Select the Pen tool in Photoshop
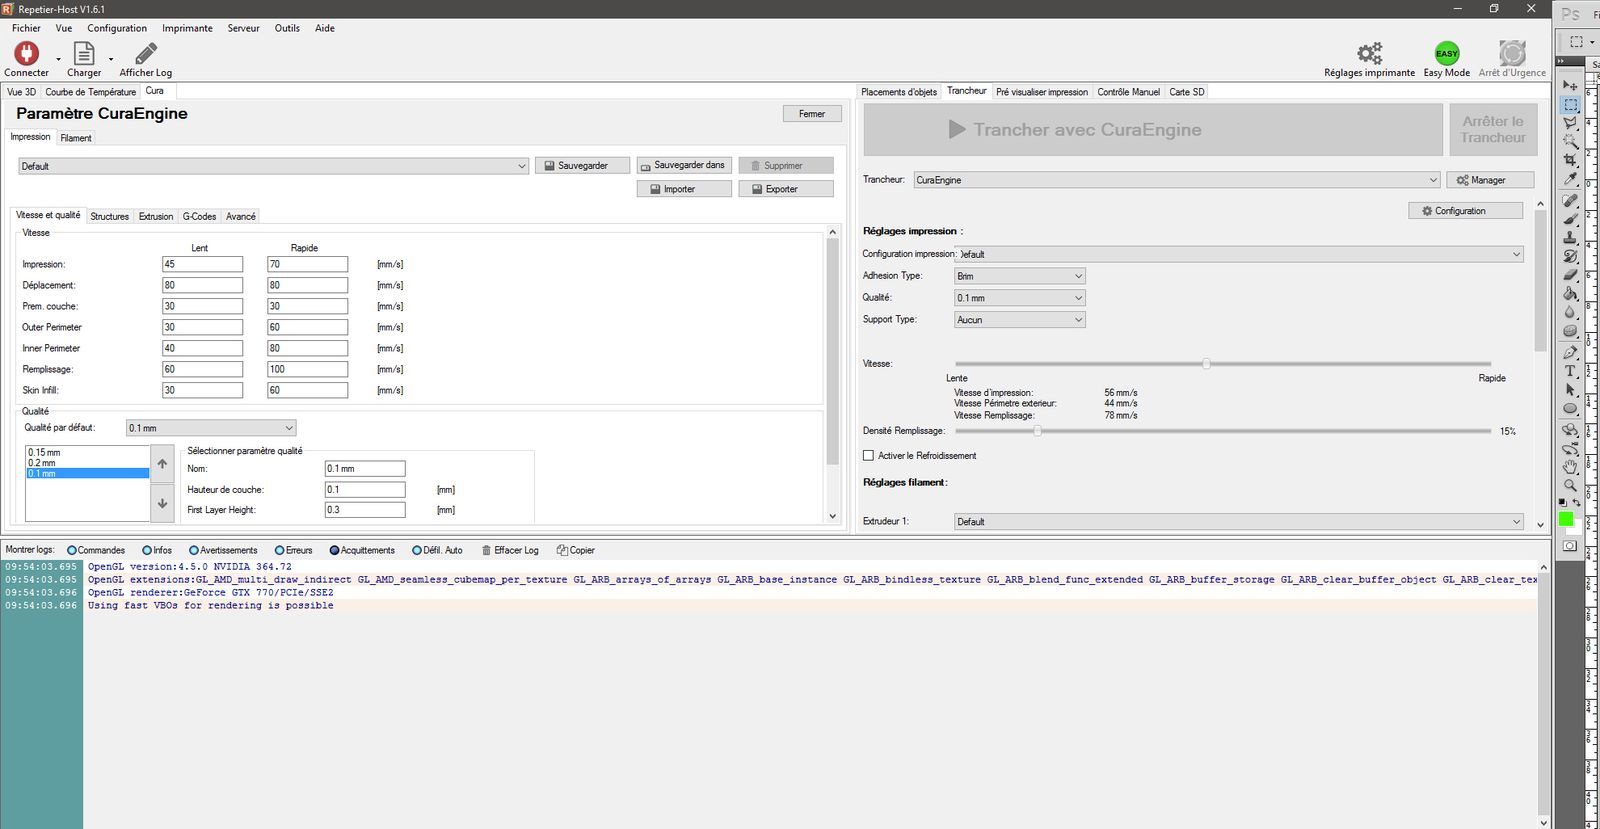Screen dimensions: 1600x829 tap(1570, 352)
